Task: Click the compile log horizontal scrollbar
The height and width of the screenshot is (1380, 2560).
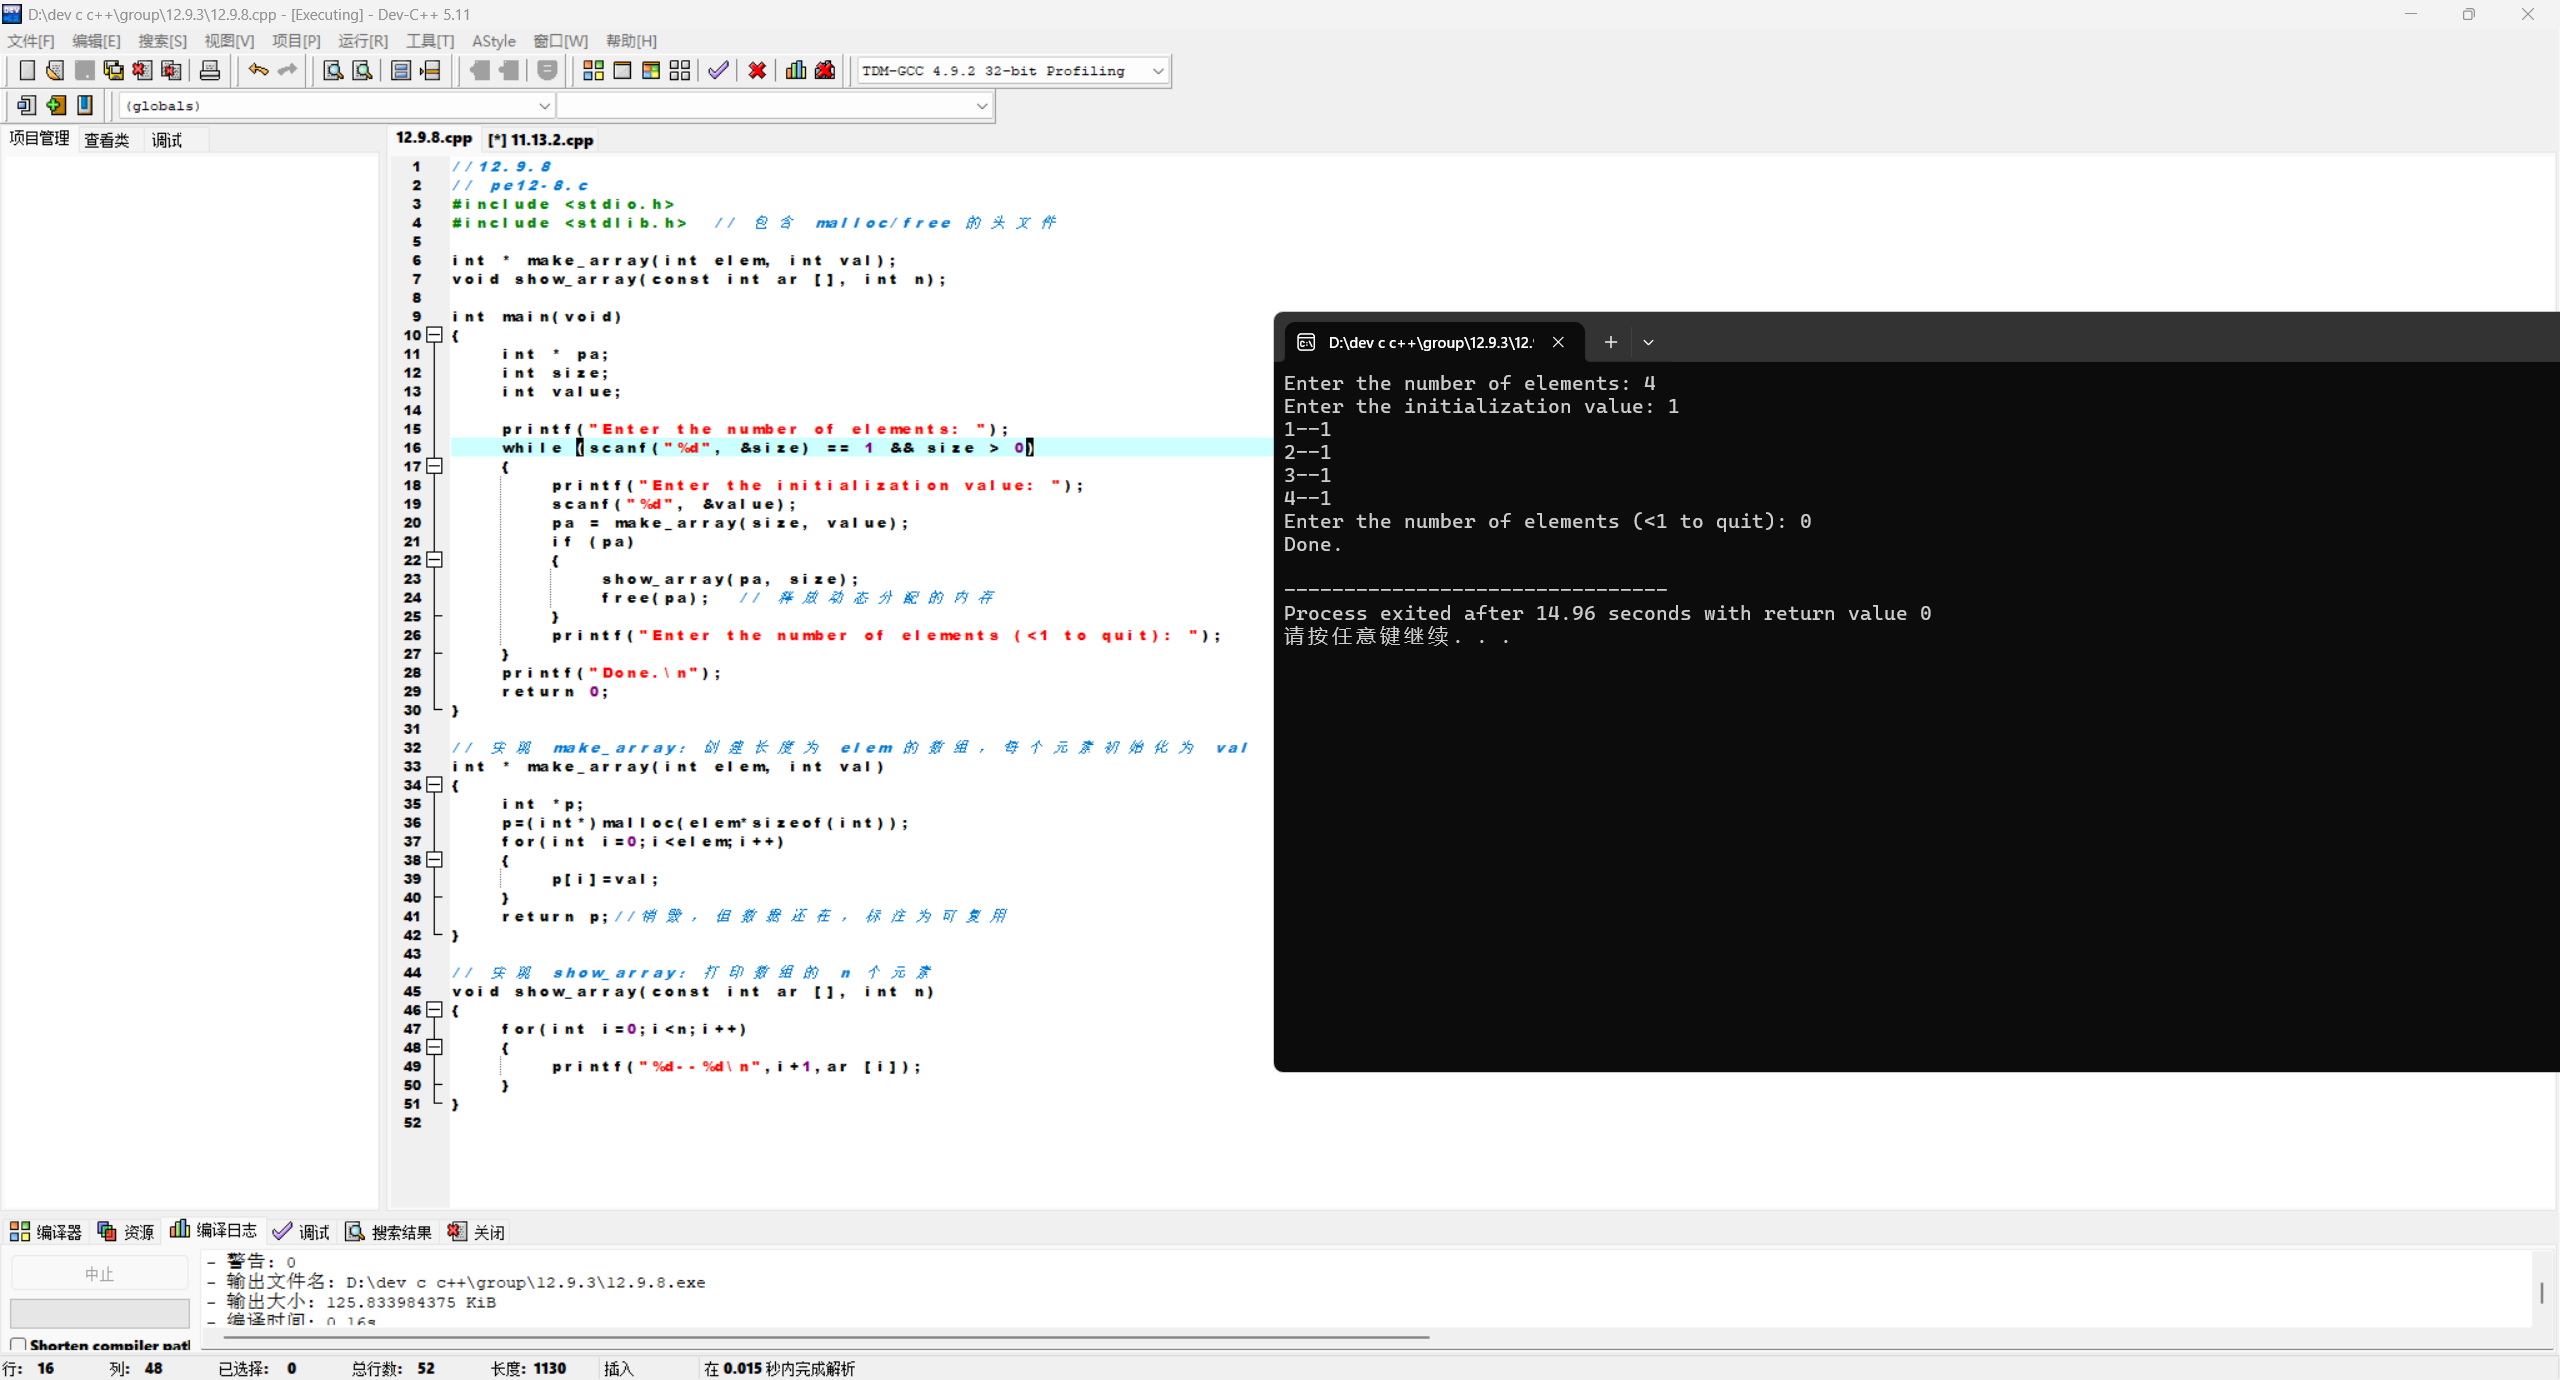Action: [826, 1336]
